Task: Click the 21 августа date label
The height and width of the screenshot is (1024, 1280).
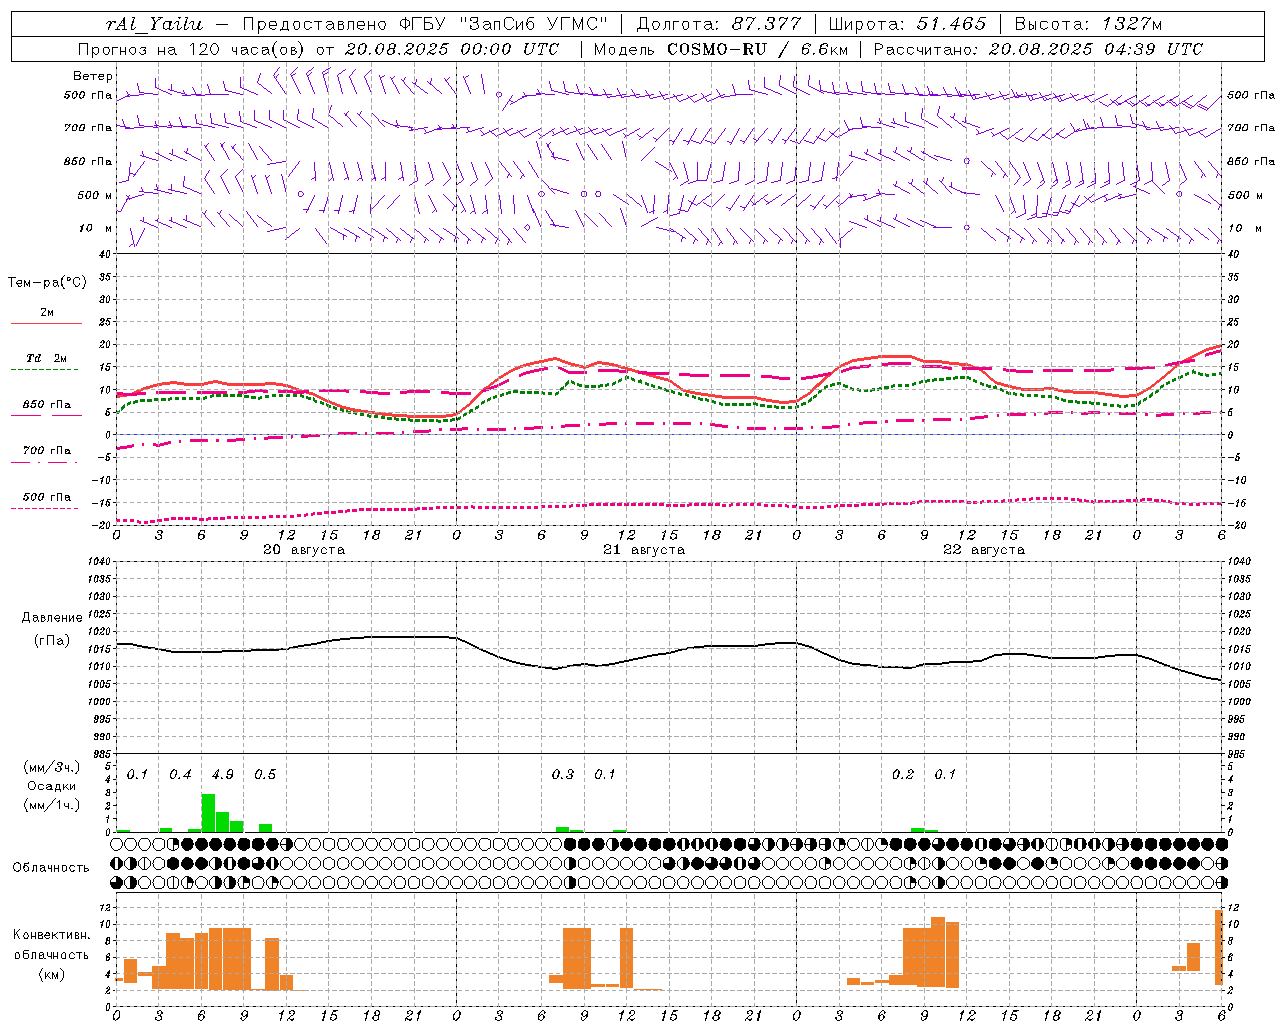Action: 643,550
